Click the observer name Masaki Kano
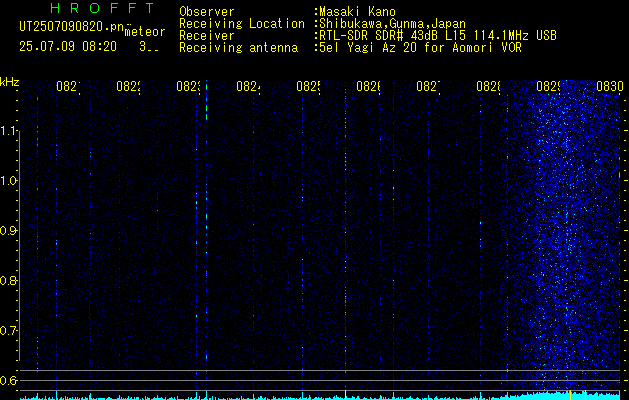629x400 pixels. coord(357,12)
